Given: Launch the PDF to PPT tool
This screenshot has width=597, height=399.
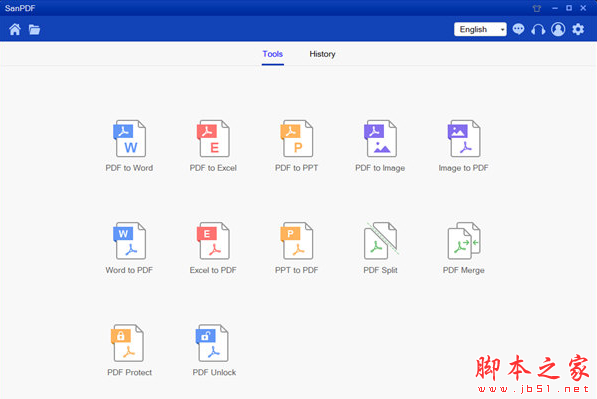Looking at the screenshot, I should (297, 145).
